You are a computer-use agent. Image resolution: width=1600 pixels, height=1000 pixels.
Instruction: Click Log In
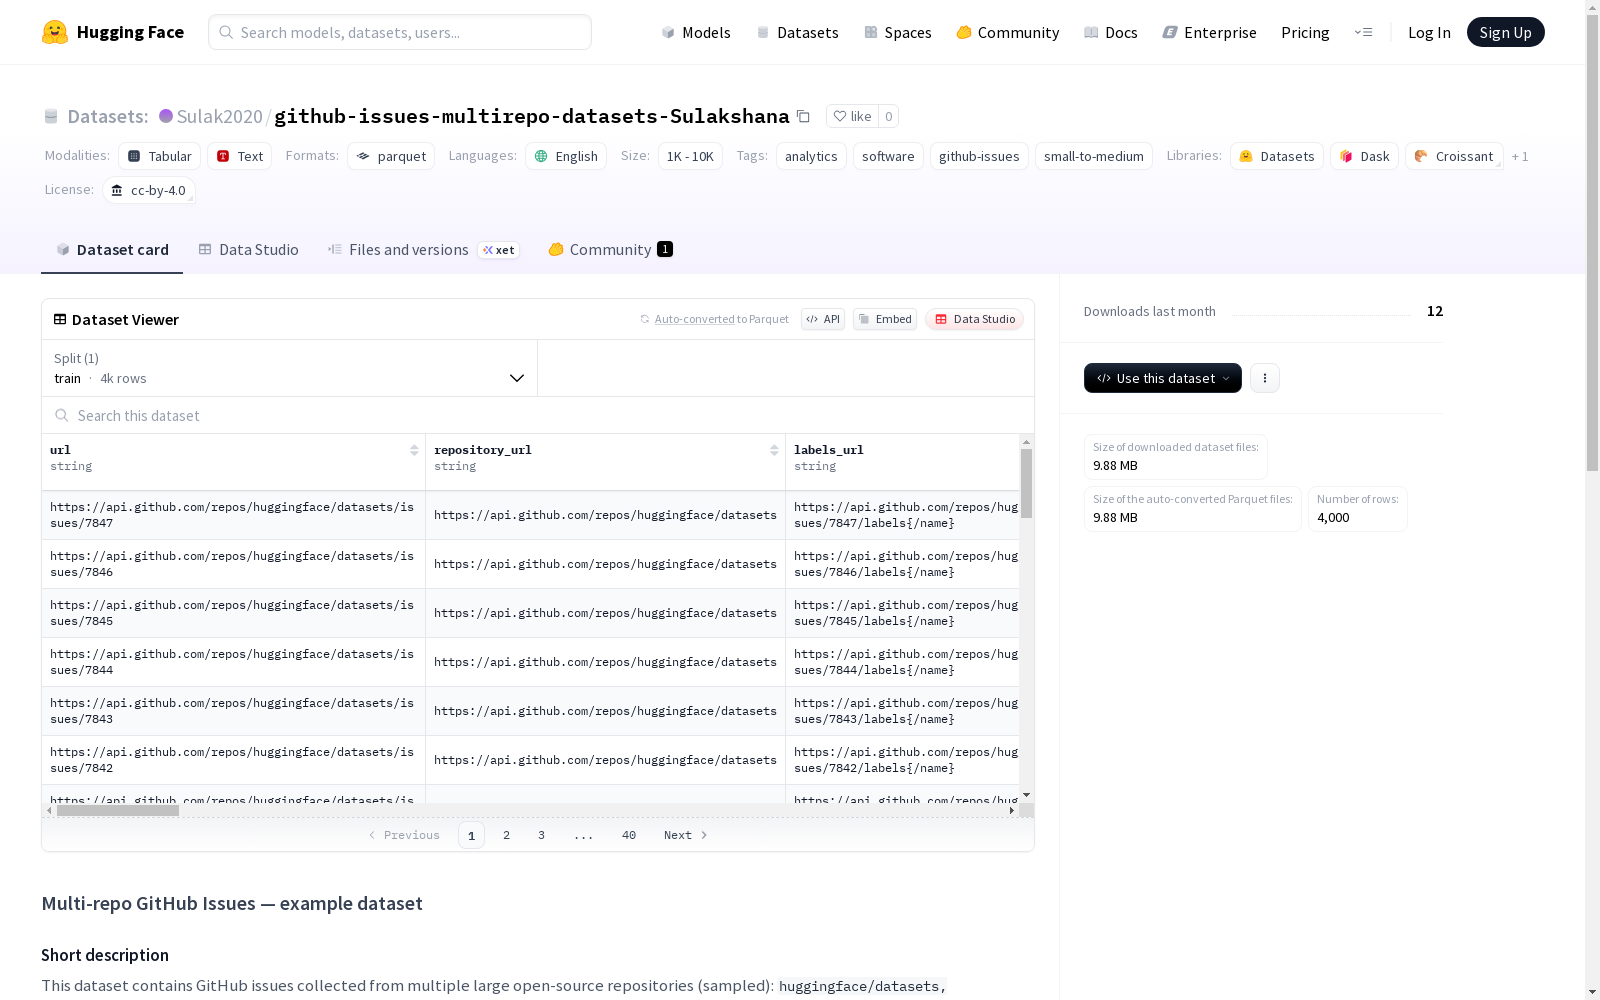(x=1429, y=32)
